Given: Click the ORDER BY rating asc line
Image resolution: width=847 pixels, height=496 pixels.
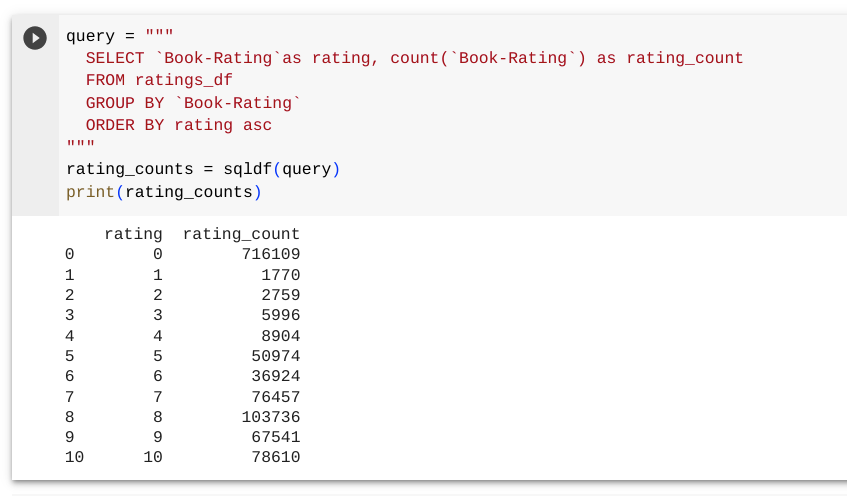Looking at the screenshot, I should coord(178,126).
